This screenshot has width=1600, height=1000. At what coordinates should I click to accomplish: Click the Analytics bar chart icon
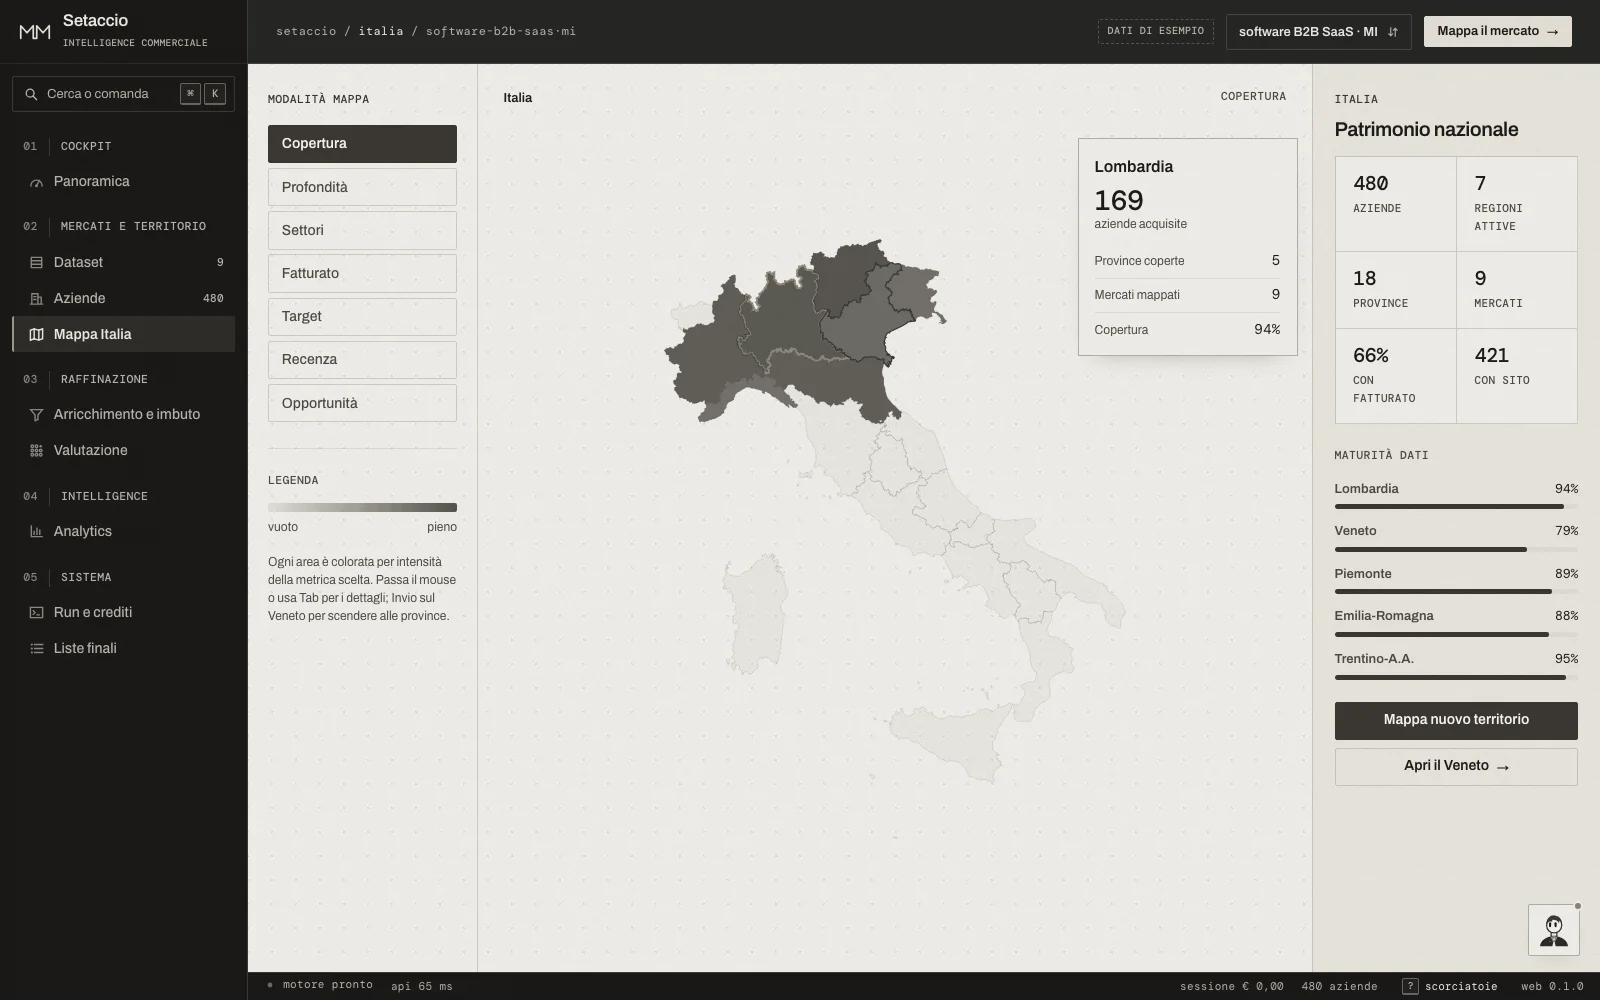pyautogui.click(x=36, y=532)
